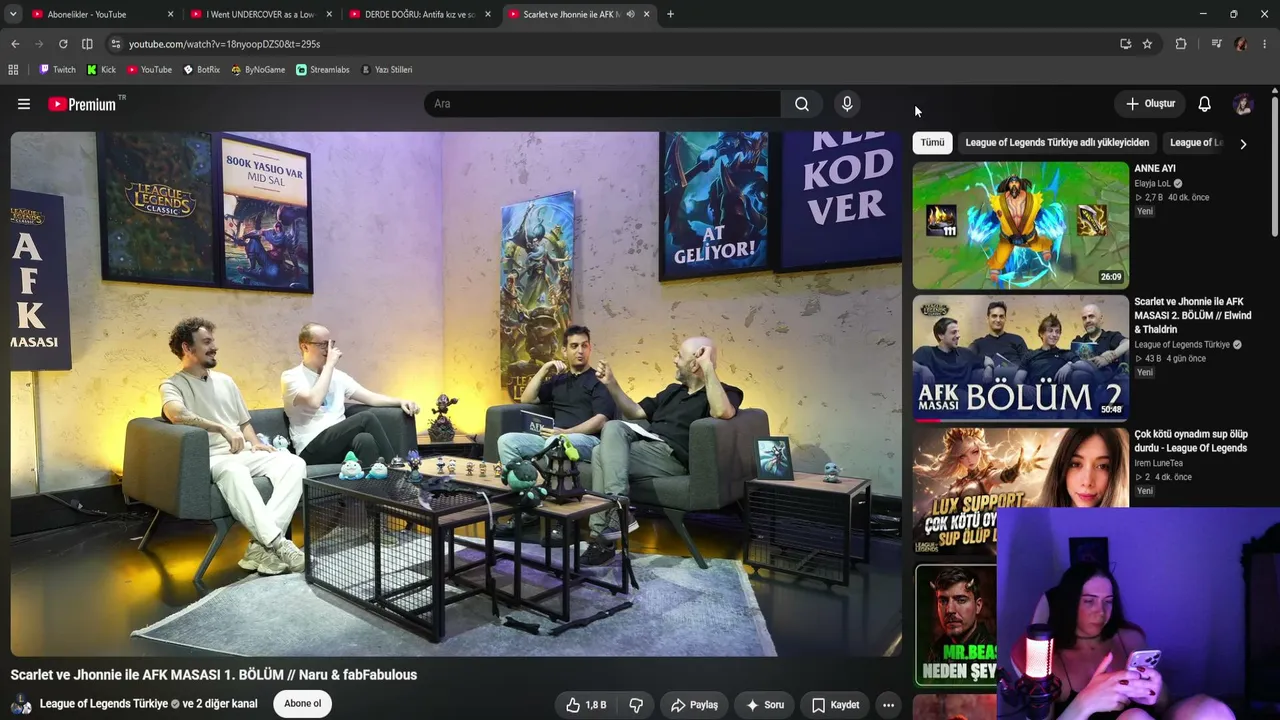1280x720 pixels.
Task: Click the Paylaş share button
Action: [694, 705]
